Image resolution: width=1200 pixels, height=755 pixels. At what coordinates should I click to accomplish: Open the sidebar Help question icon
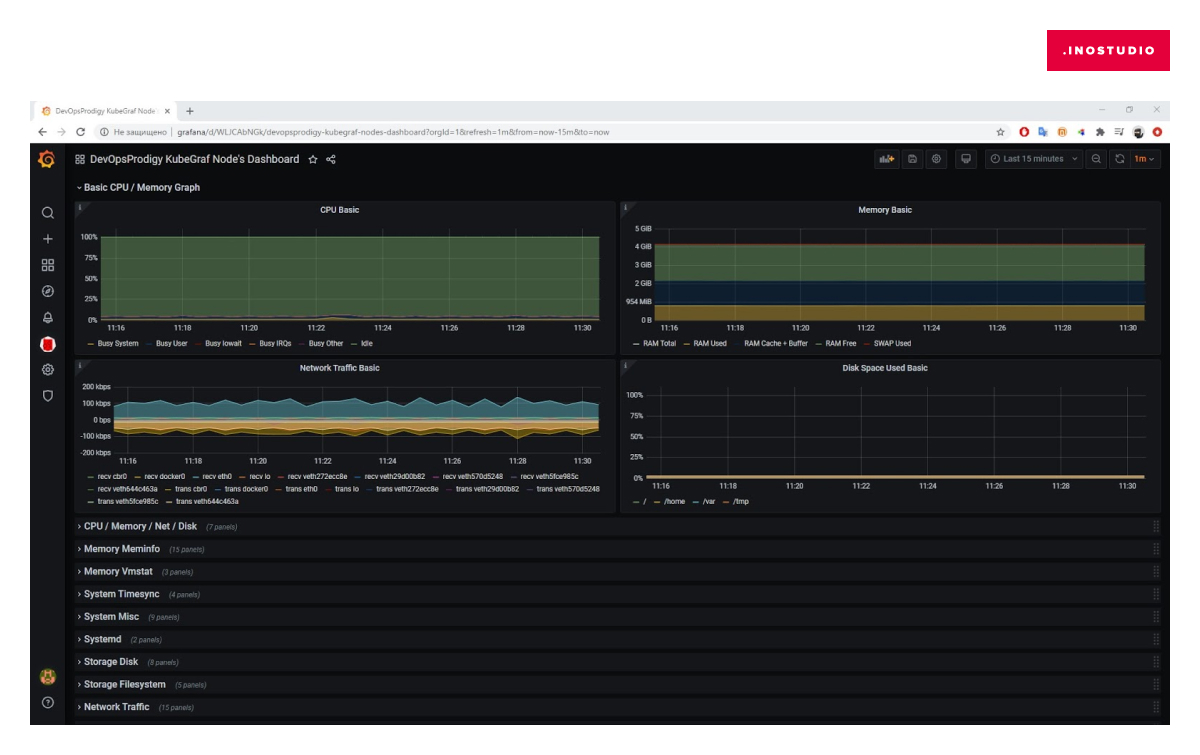[x=47, y=703]
